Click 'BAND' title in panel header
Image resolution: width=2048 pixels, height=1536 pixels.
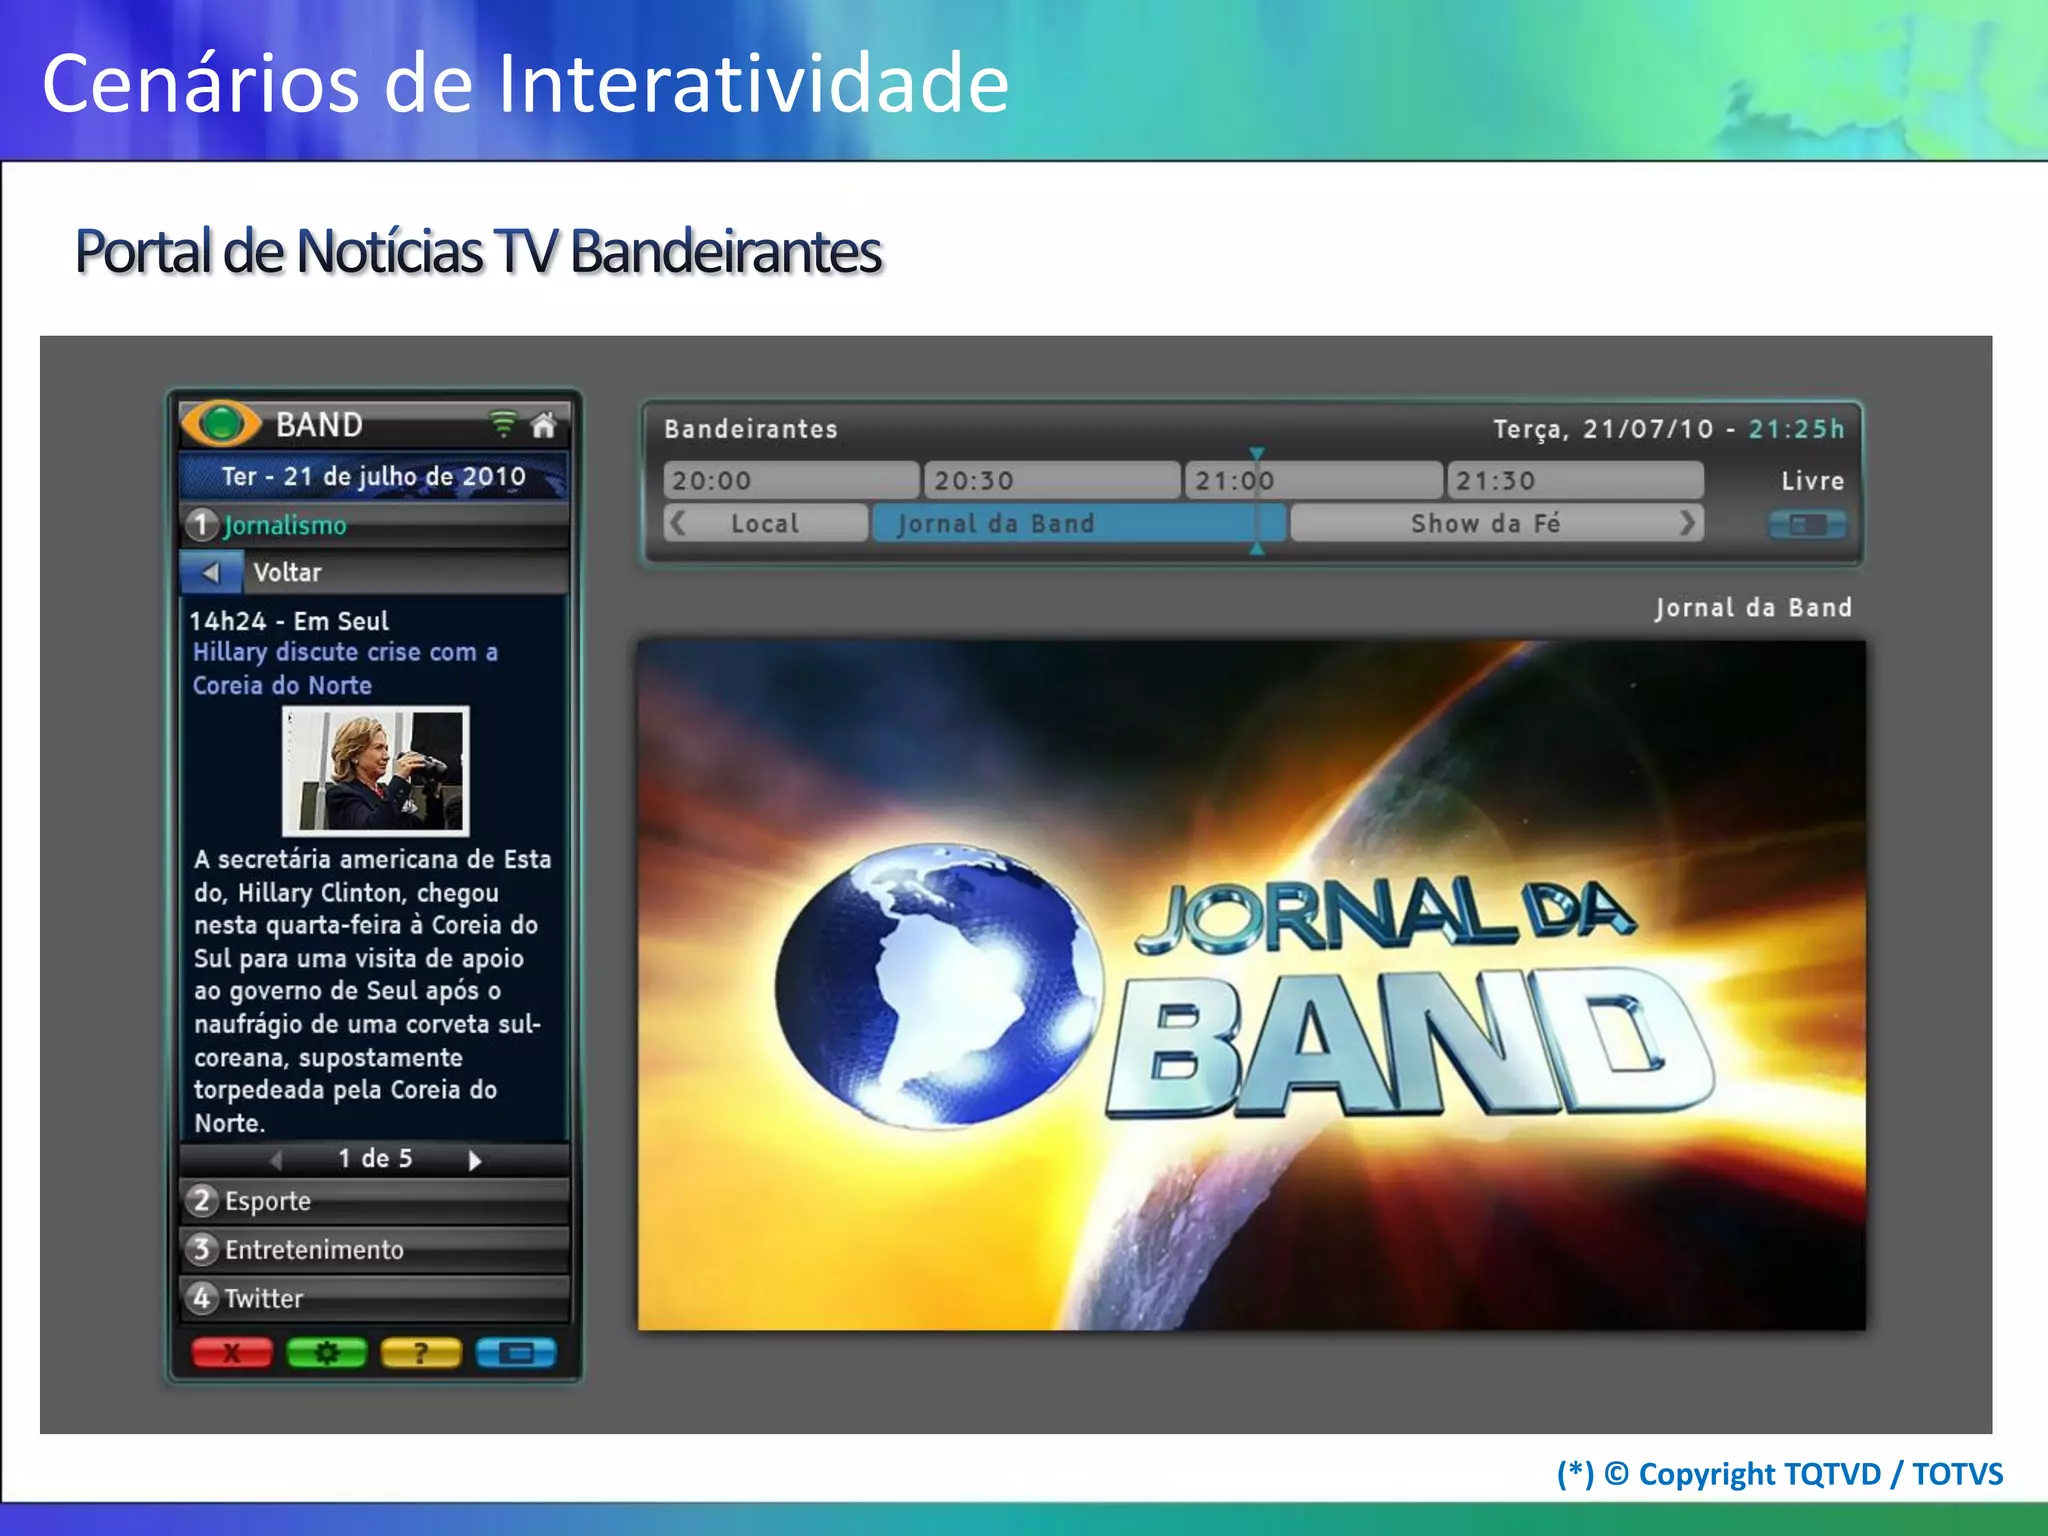click(x=320, y=425)
